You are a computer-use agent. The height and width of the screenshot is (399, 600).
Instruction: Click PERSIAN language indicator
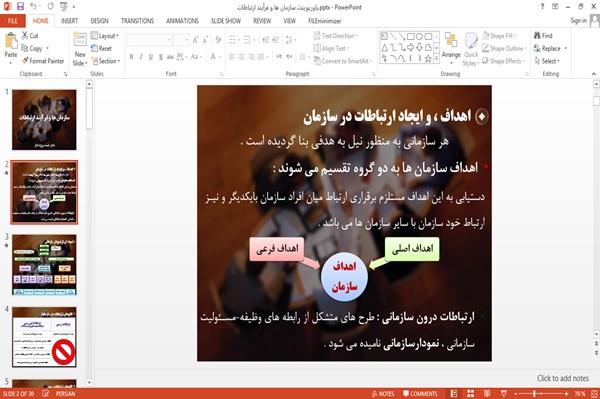[x=65, y=394]
